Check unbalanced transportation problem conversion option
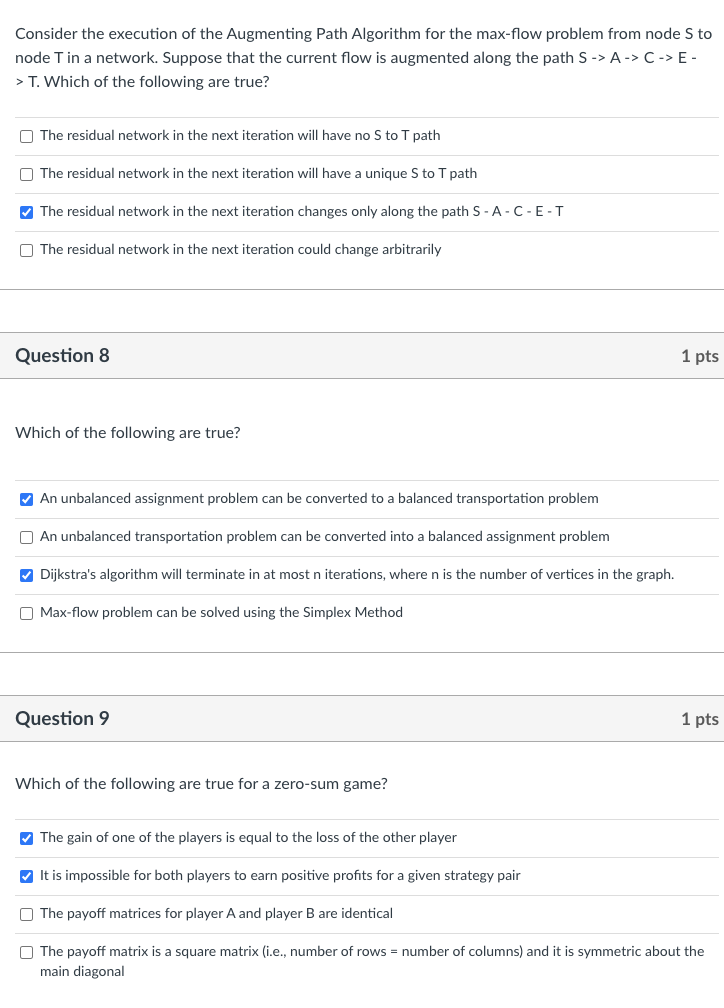This screenshot has width=724, height=1008. [x=26, y=537]
